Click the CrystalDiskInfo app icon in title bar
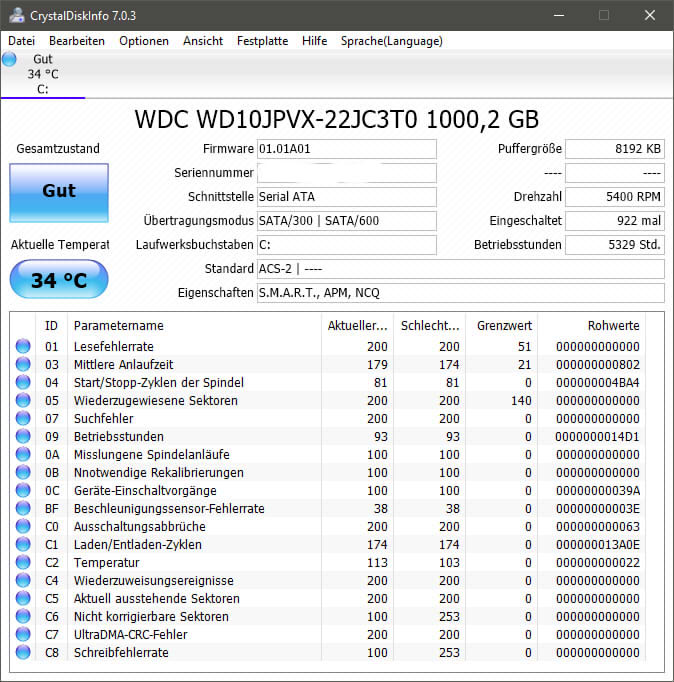This screenshot has width=674, height=682. (17, 16)
